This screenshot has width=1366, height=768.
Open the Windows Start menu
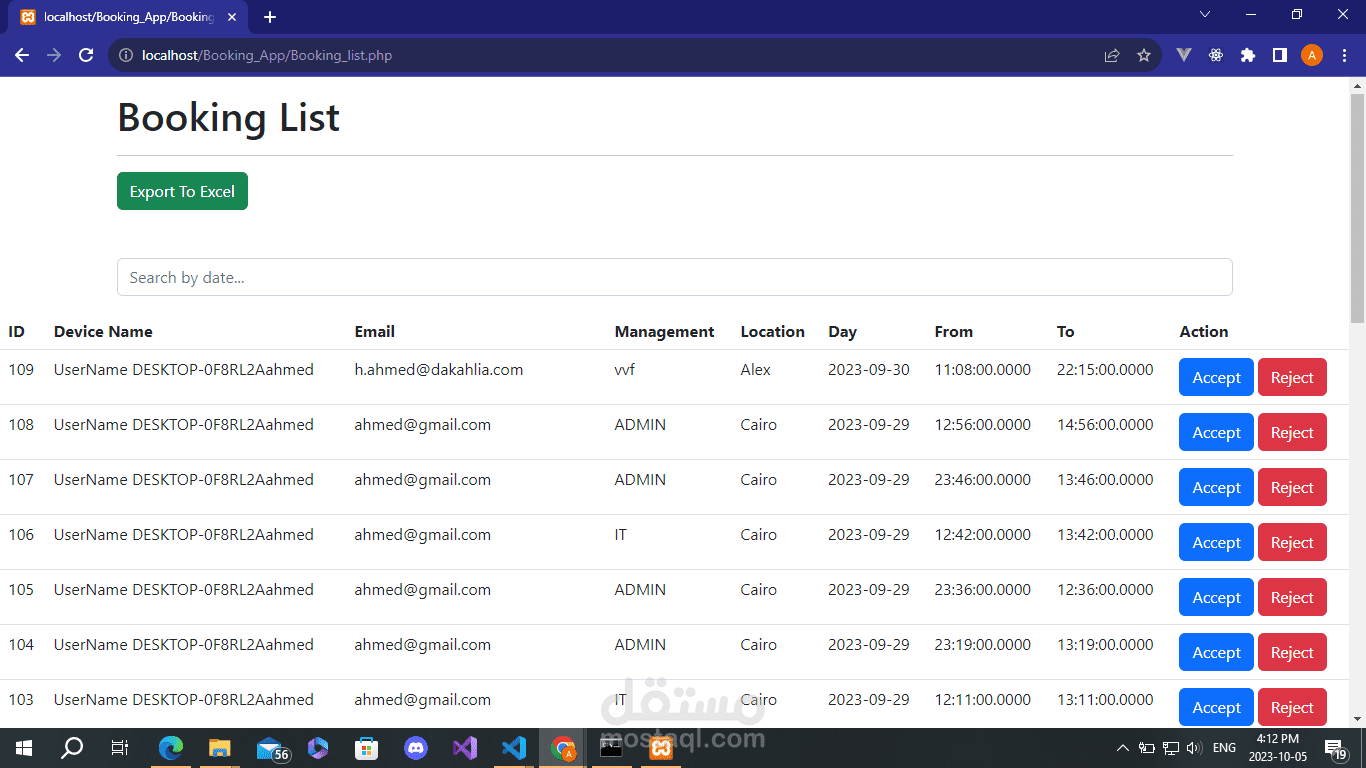[x=24, y=747]
